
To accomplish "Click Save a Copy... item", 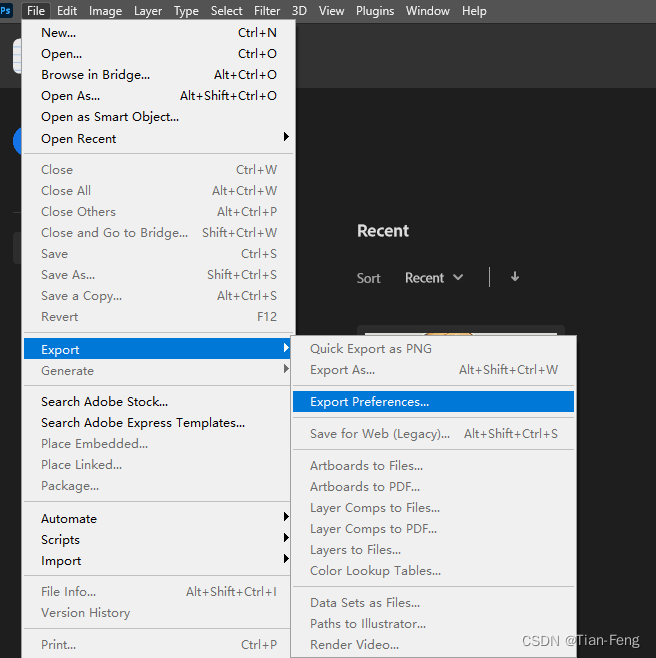I will point(159,295).
